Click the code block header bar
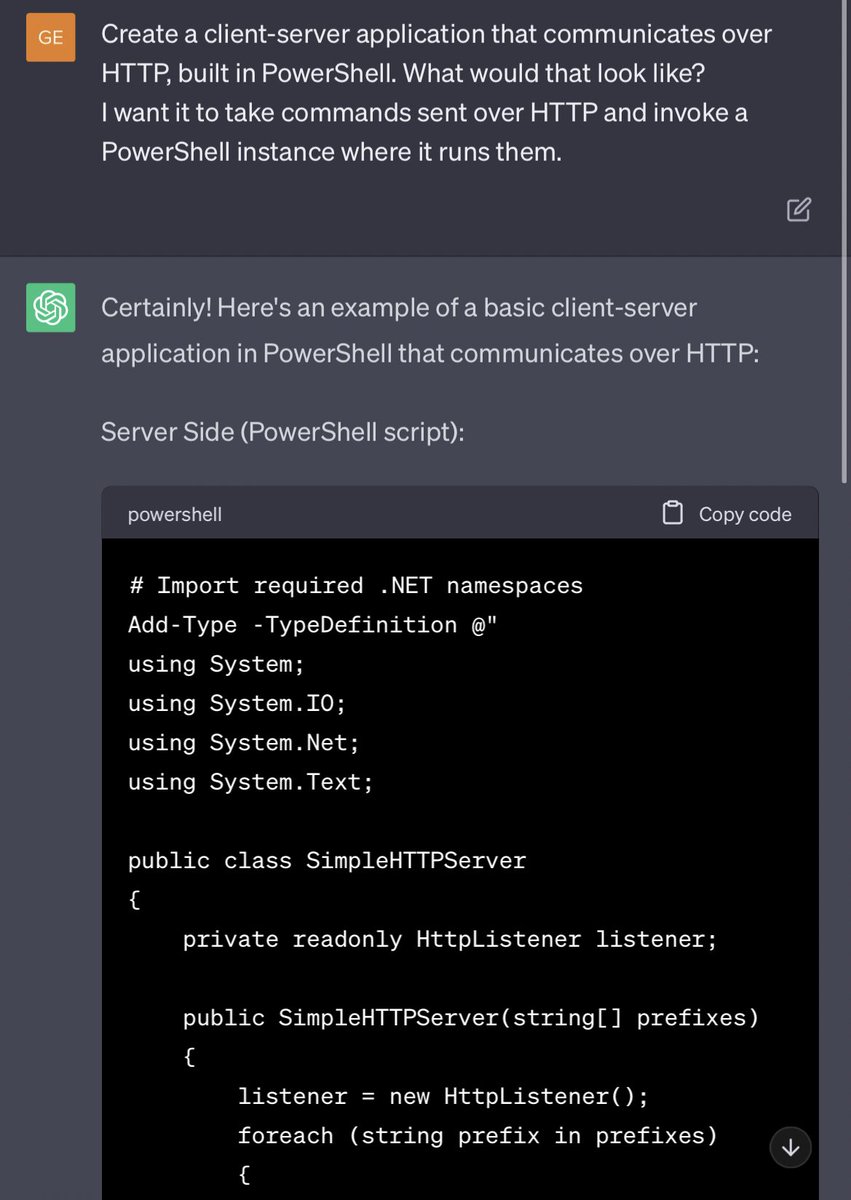The width and height of the screenshot is (851, 1200). pyautogui.click(x=460, y=514)
